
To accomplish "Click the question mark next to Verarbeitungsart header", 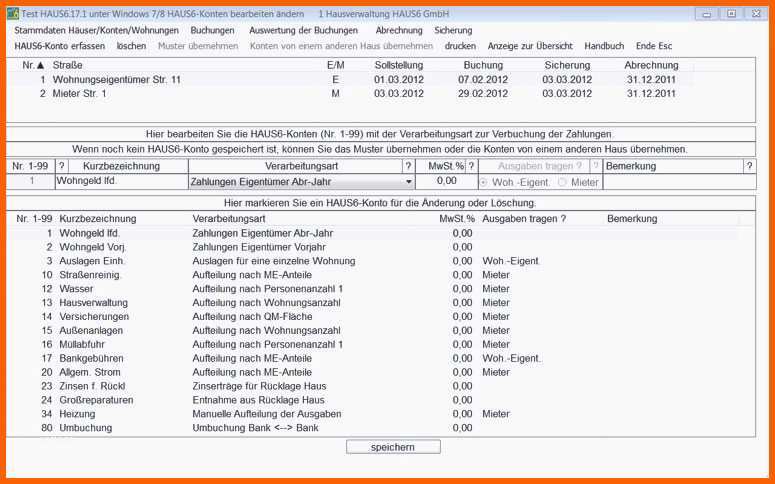I will (x=407, y=166).
